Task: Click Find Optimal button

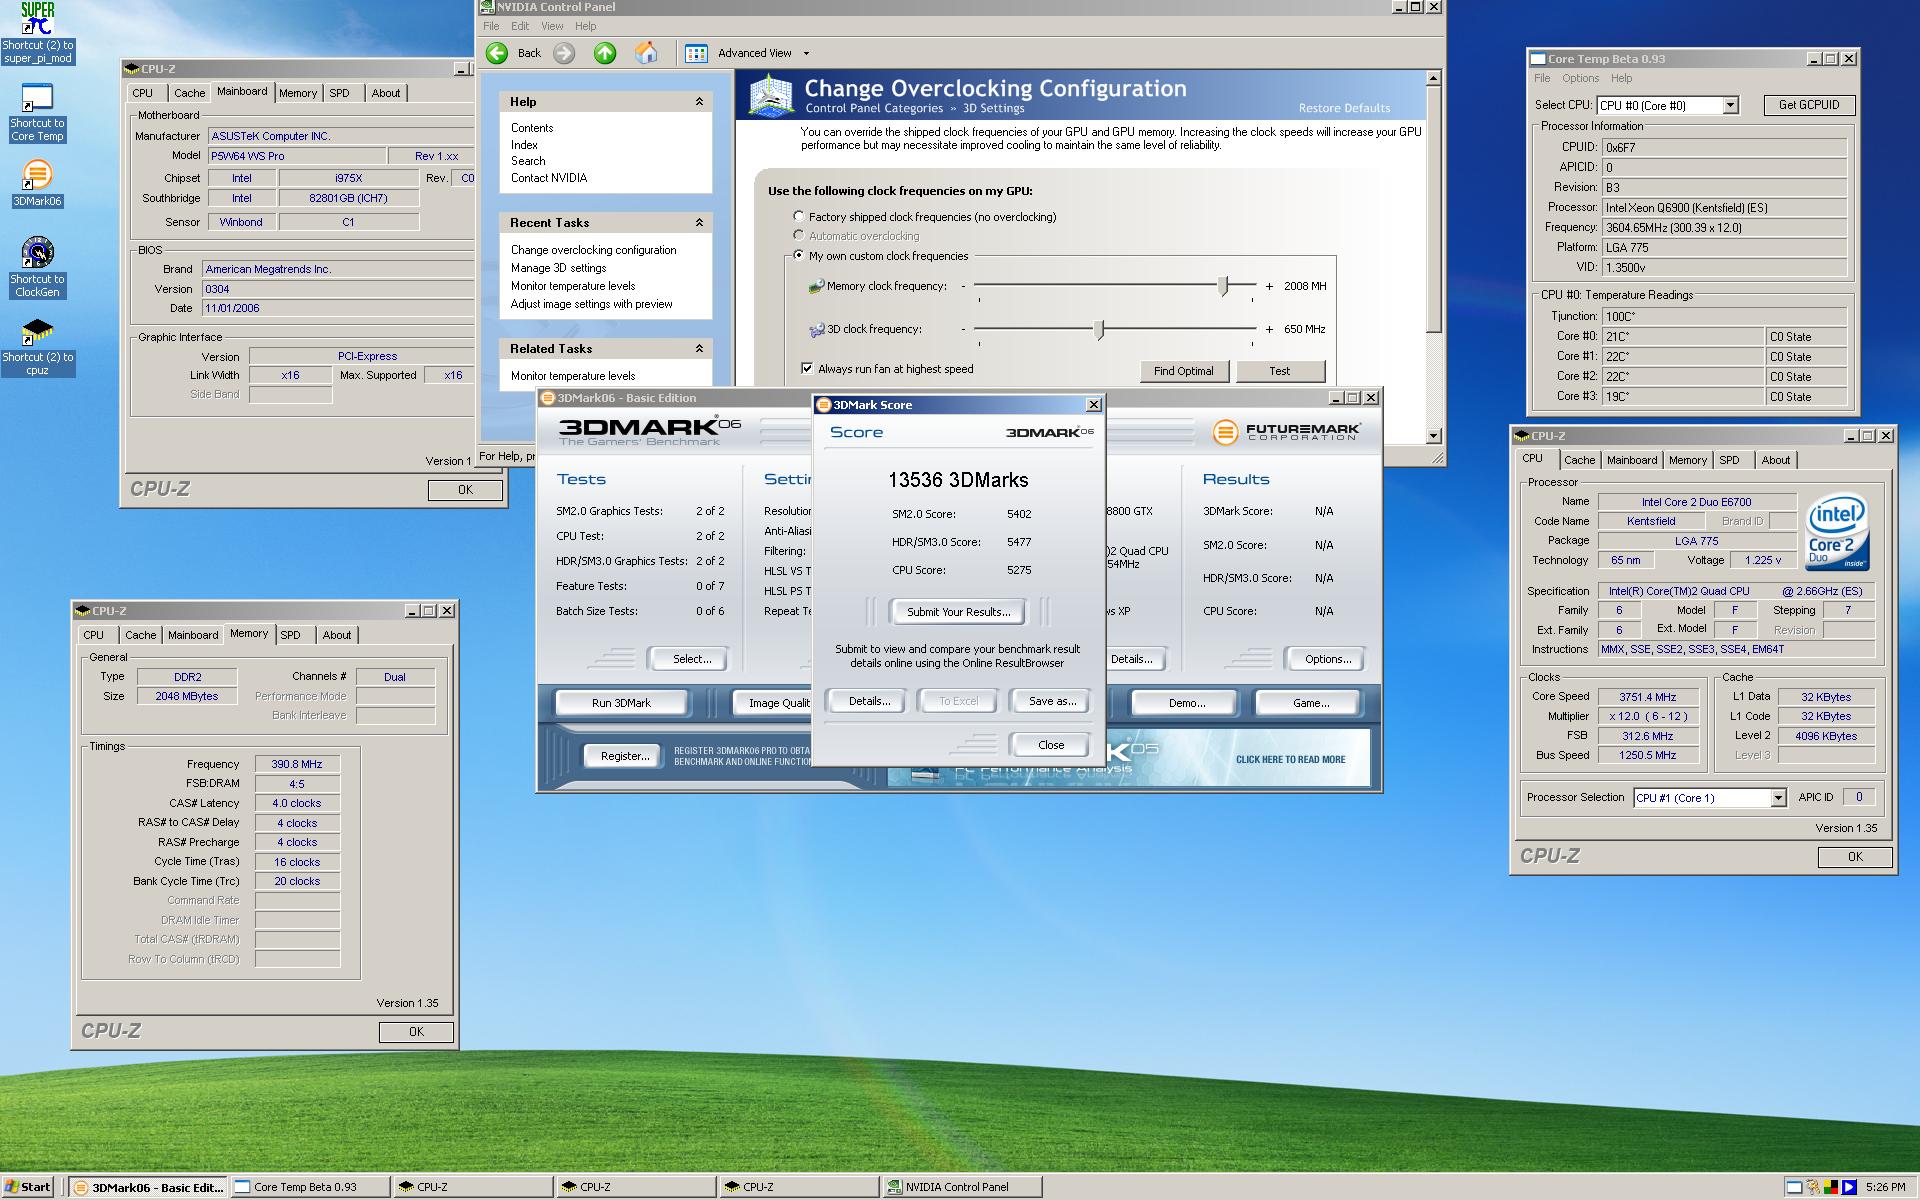Action: (x=1183, y=371)
